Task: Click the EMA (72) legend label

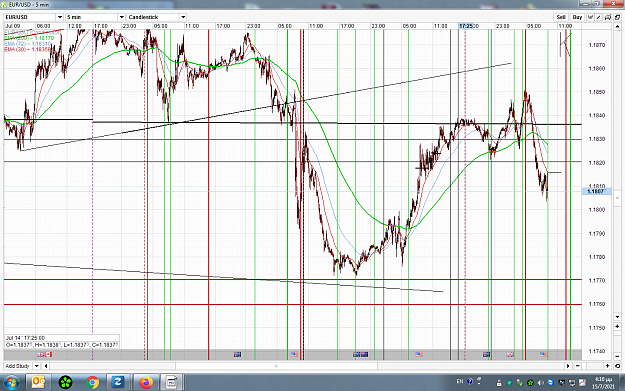Action: point(28,44)
